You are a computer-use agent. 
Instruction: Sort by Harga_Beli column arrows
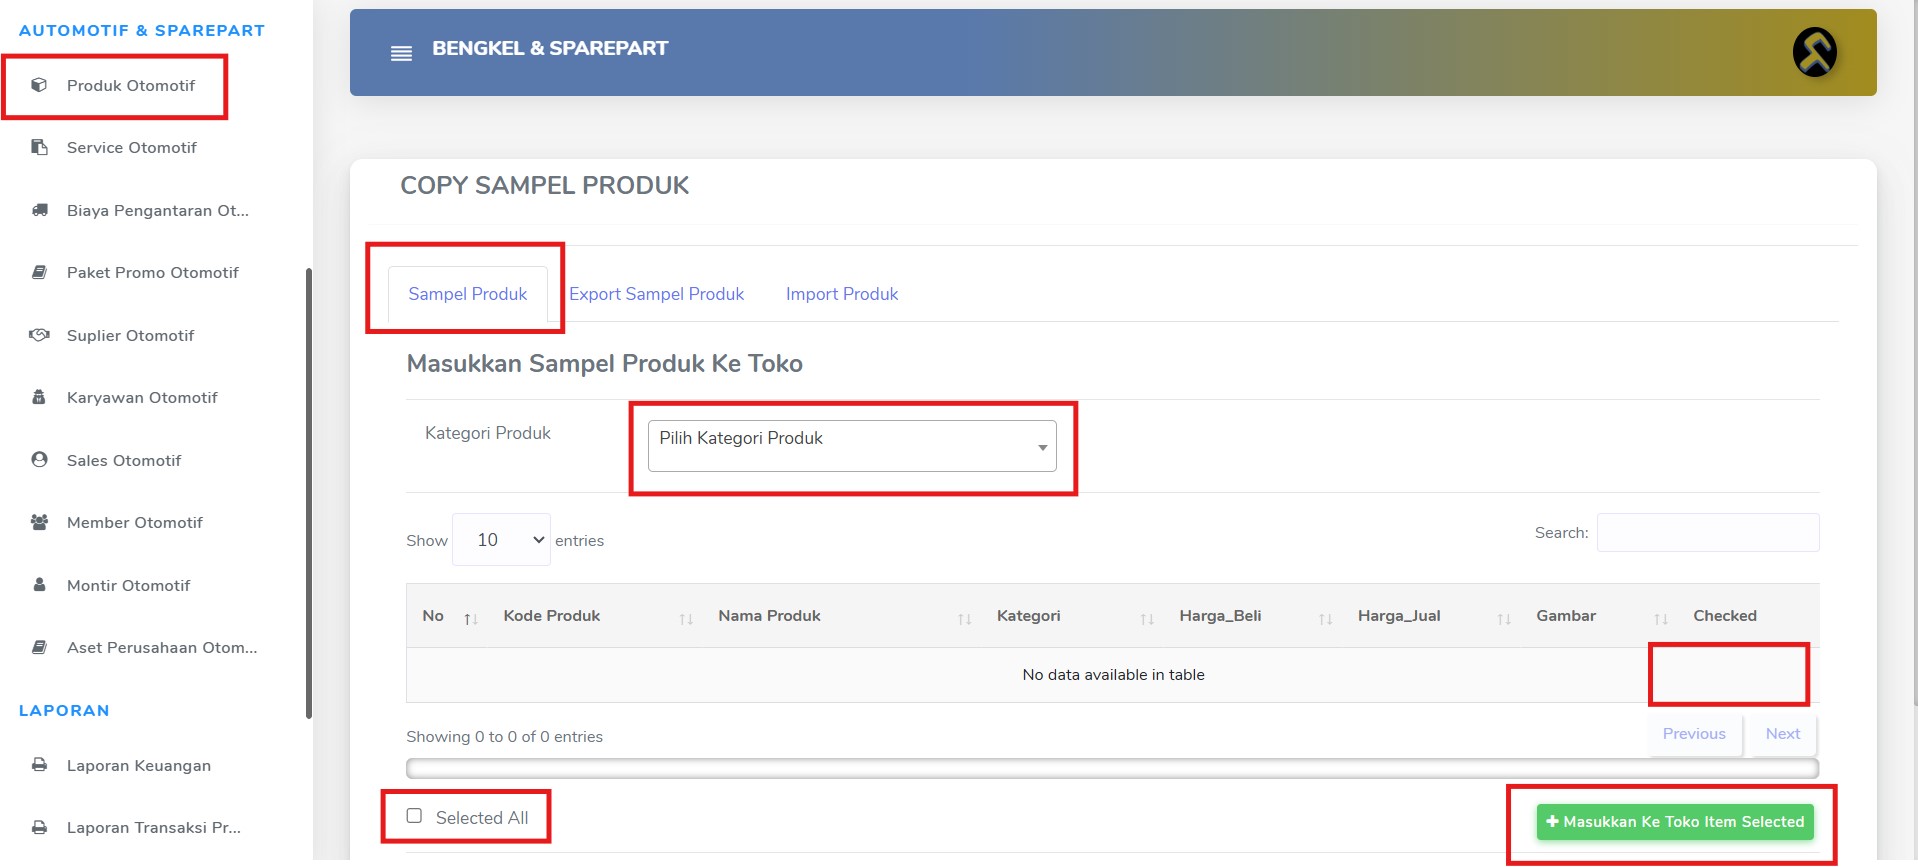pyautogui.click(x=1326, y=619)
